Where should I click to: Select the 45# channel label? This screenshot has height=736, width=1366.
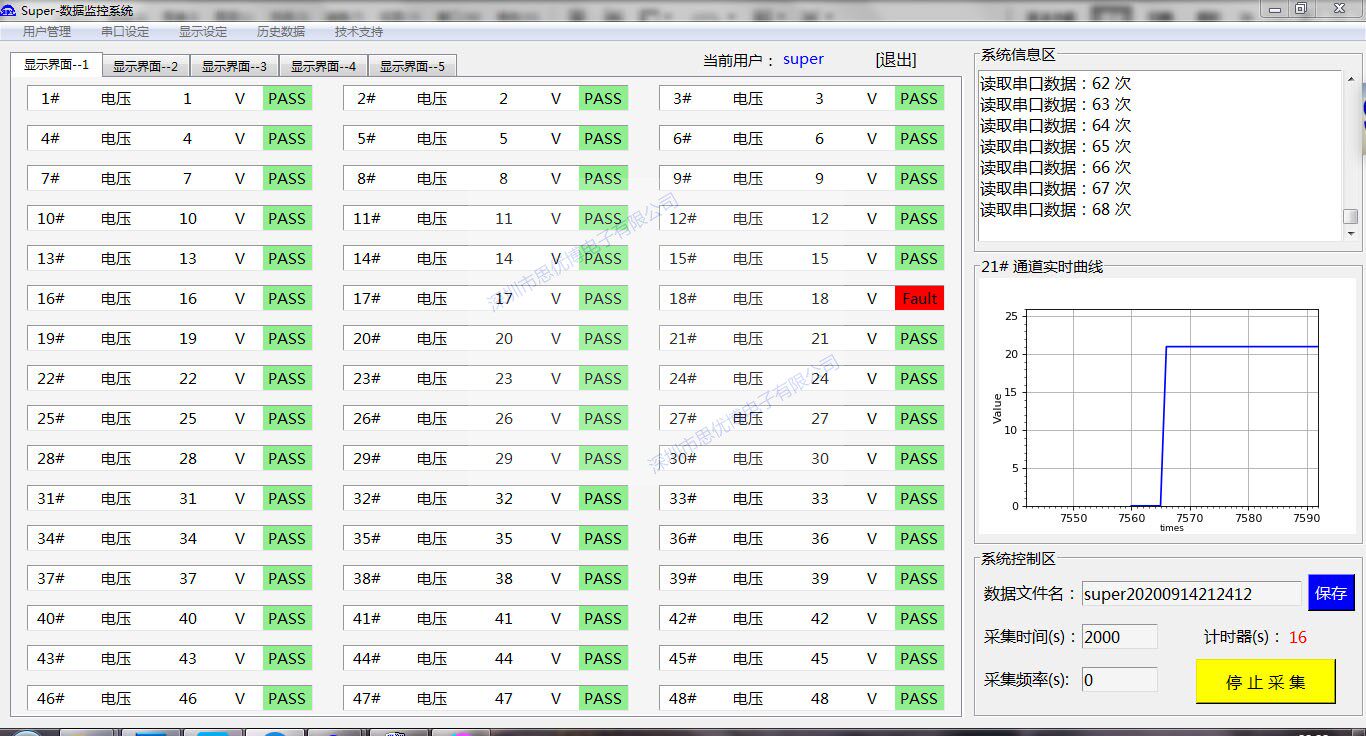pyautogui.click(x=683, y=658)
